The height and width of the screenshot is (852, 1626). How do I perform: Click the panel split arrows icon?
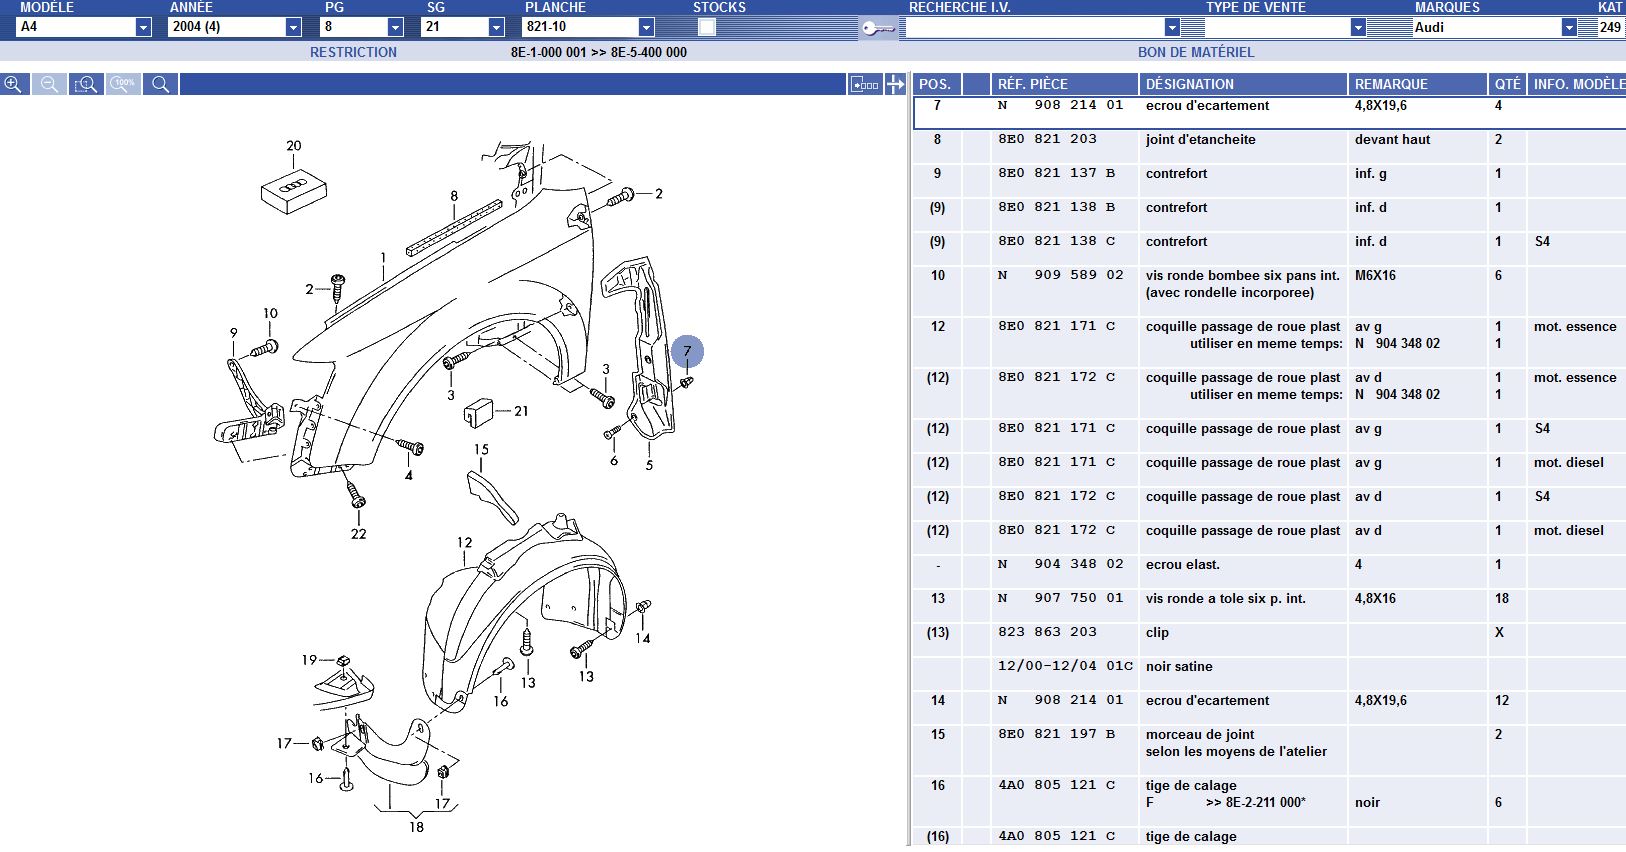[x=895, y=85]
